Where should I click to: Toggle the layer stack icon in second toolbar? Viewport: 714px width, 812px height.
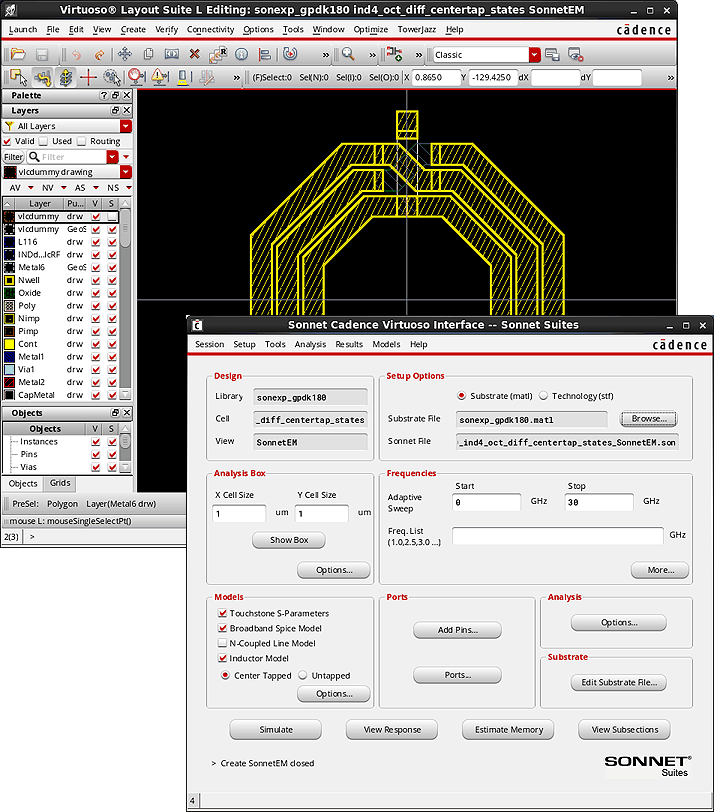(x=66, y=78)
